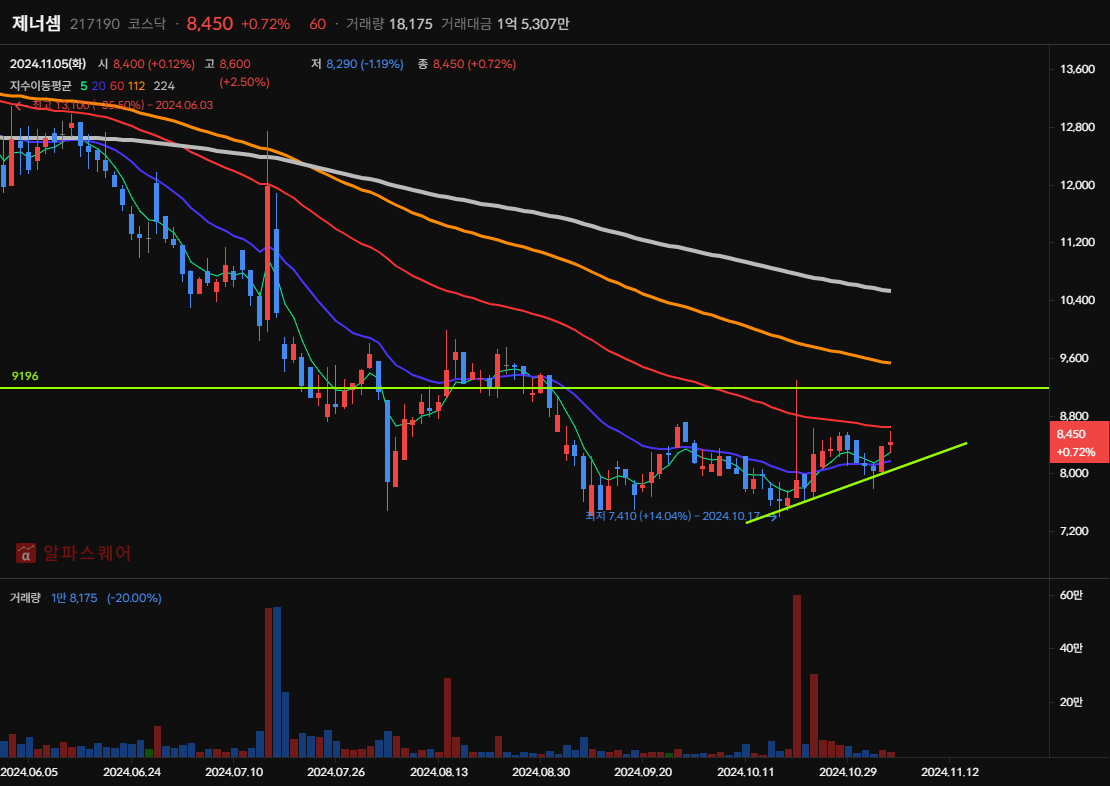Click the 지수이동평균 indicator label

pyautogui.click(x=40, y=86)
